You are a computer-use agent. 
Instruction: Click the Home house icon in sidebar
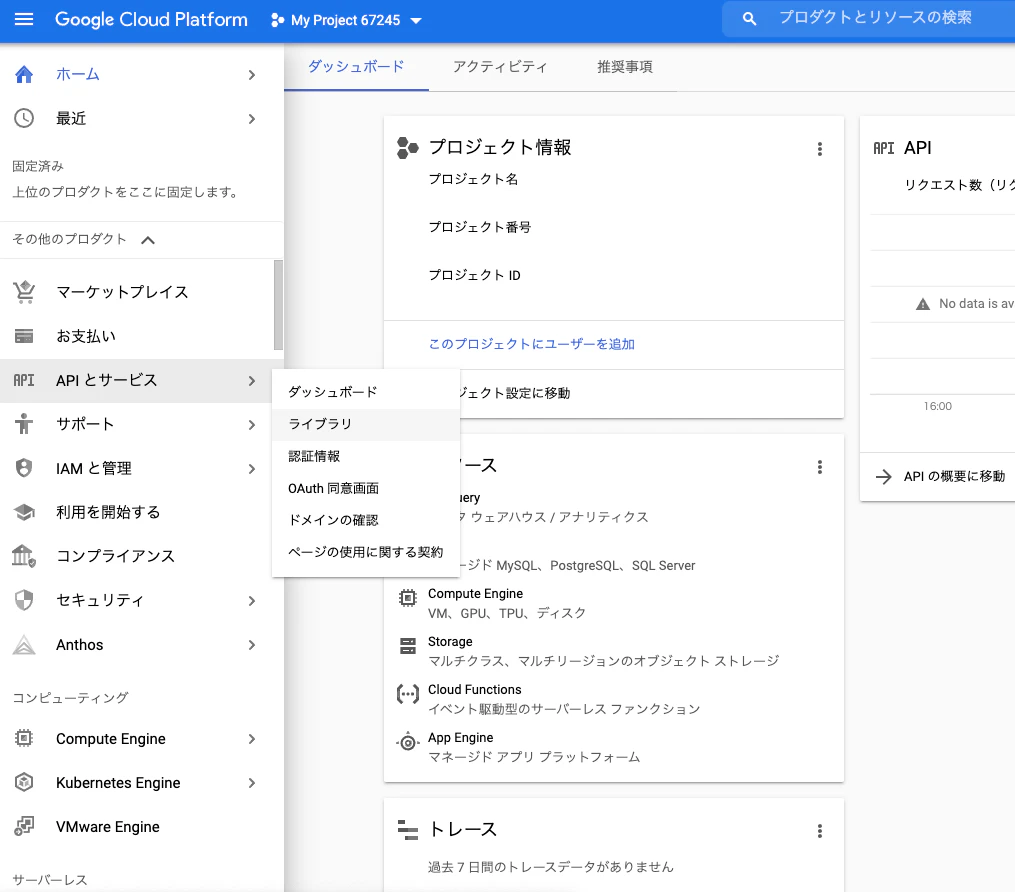tap(24, 74)
